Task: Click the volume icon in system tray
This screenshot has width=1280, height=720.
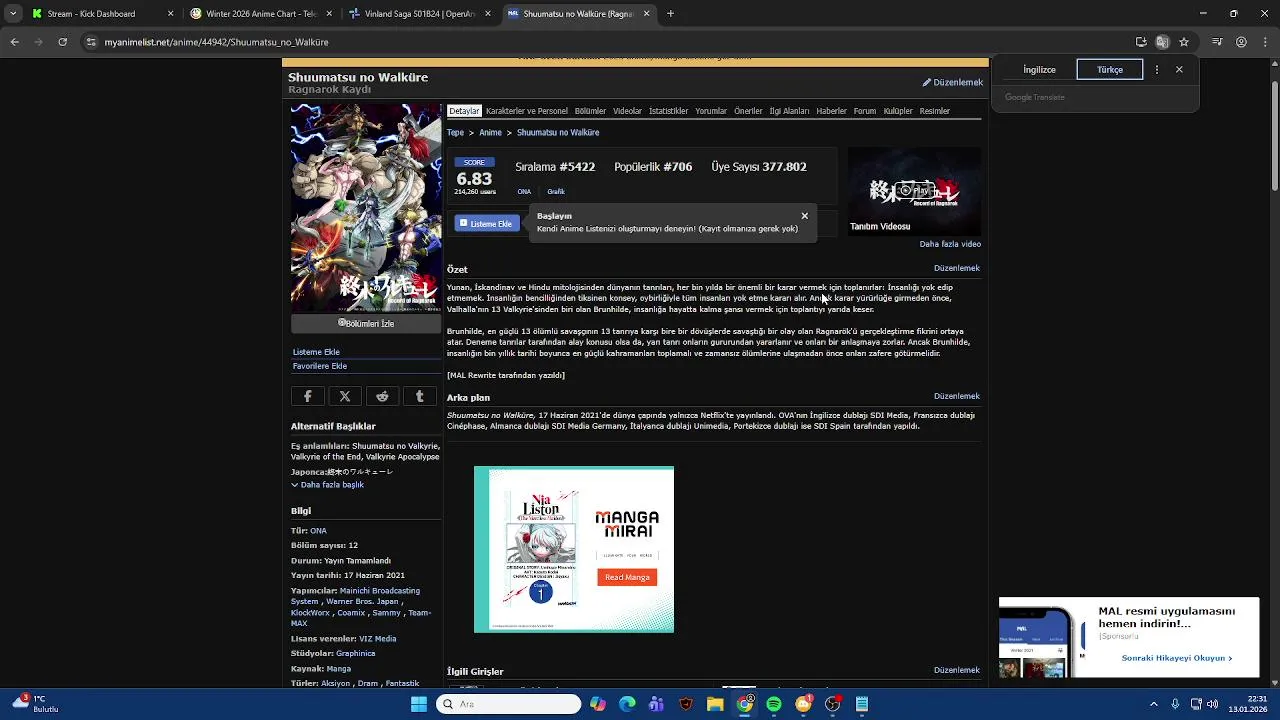Action: [1213, 704]
